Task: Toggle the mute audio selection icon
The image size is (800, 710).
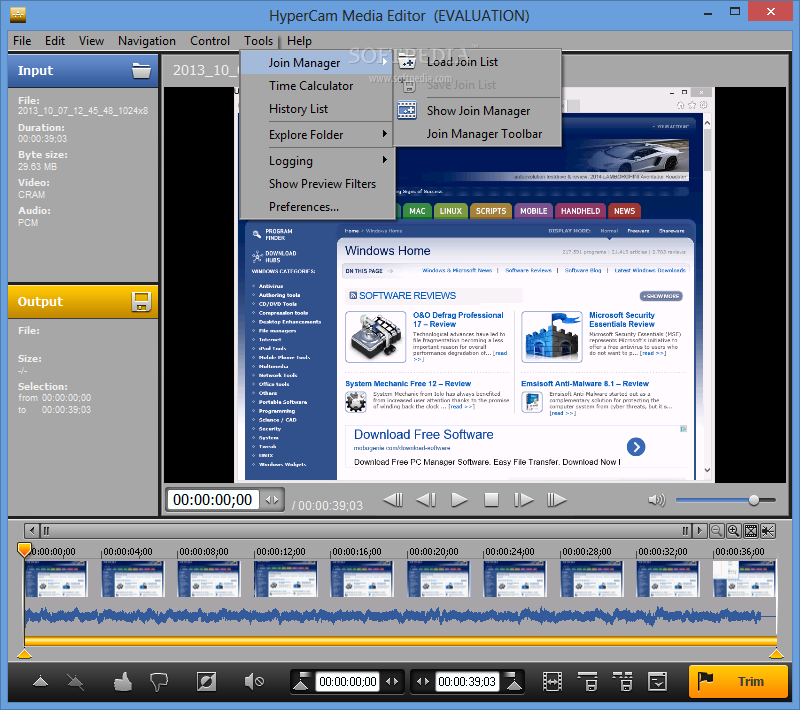Action: [x=254, y=681]
